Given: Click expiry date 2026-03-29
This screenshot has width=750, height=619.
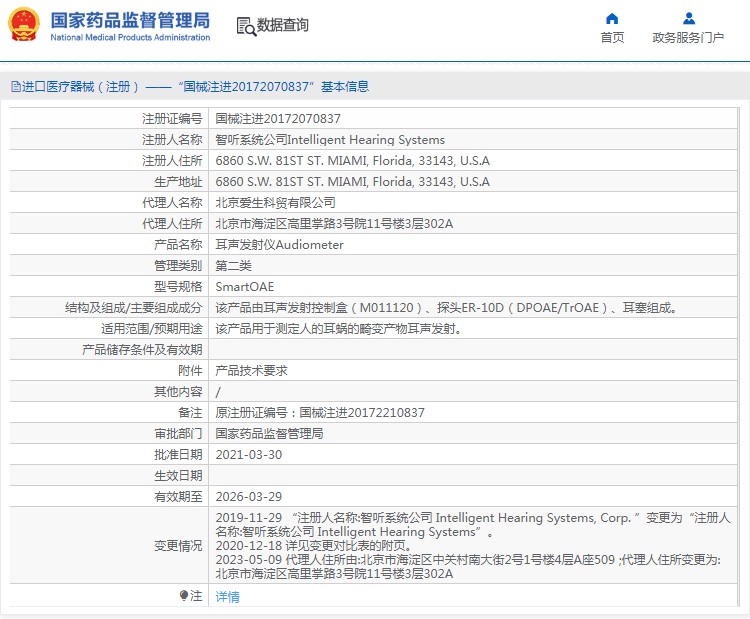Looking at the screenshot, I should coord(249,496).
